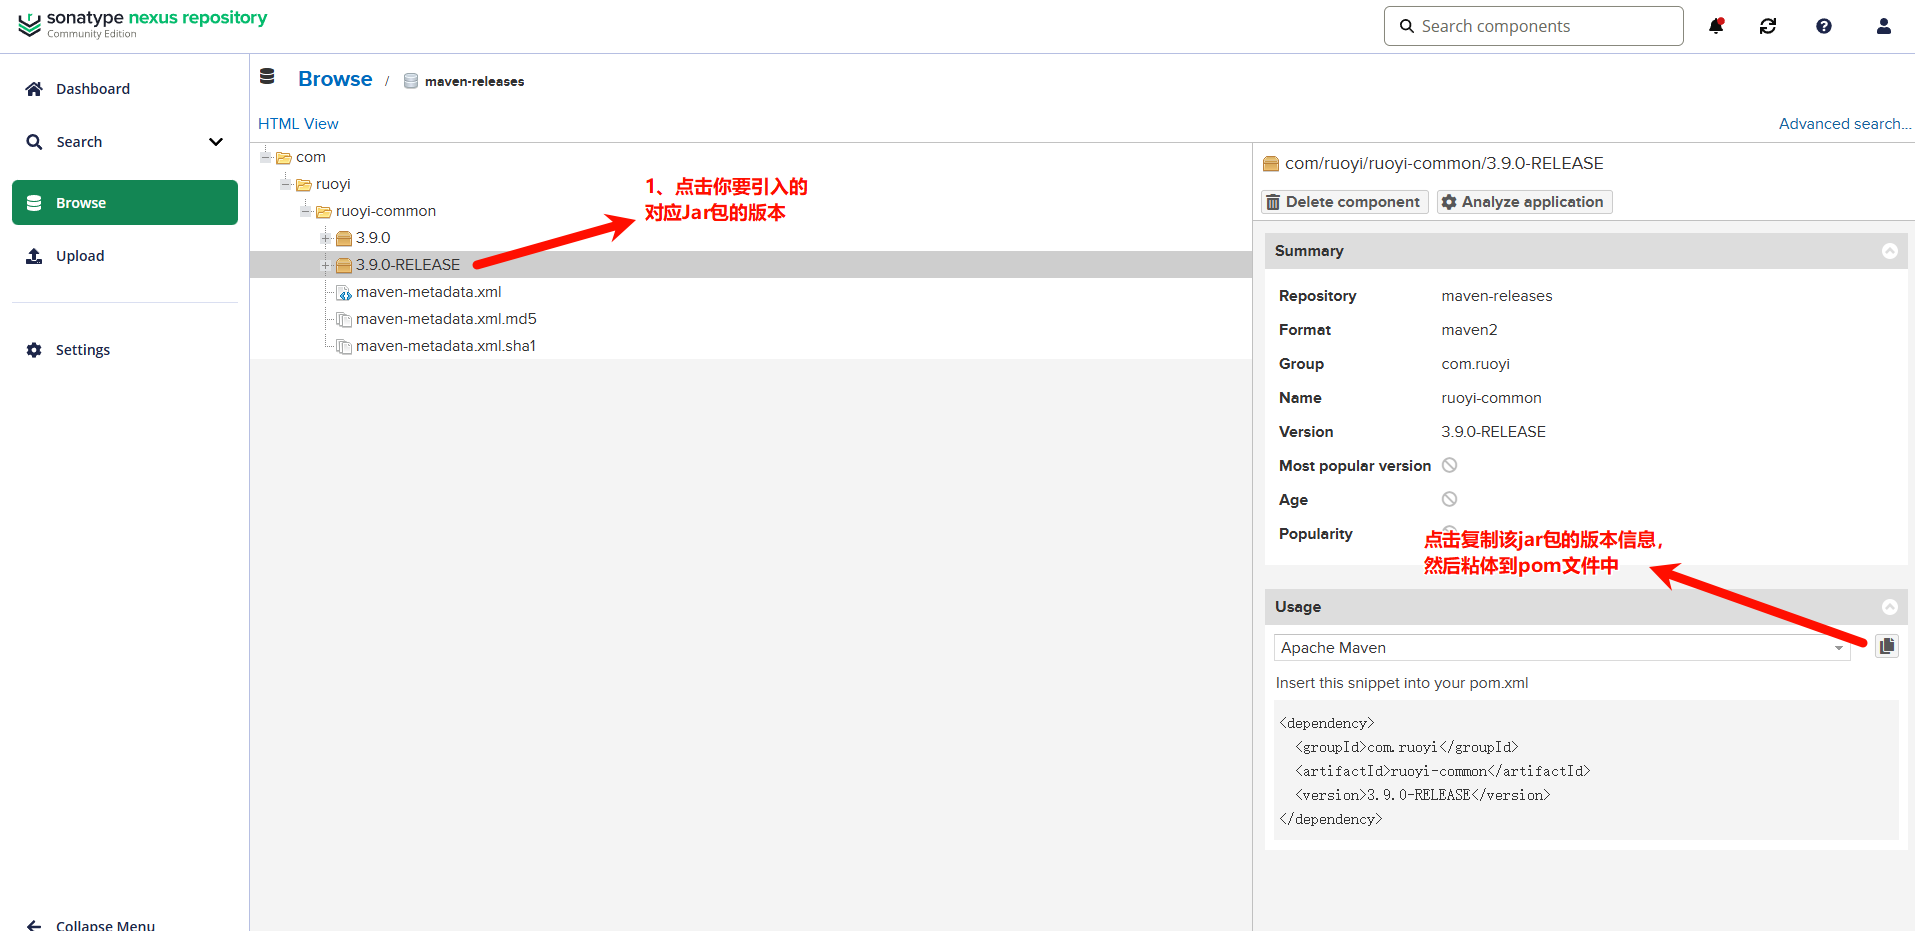Click the Name value ruoyi-common in Summary

(x=1492, y=398)
